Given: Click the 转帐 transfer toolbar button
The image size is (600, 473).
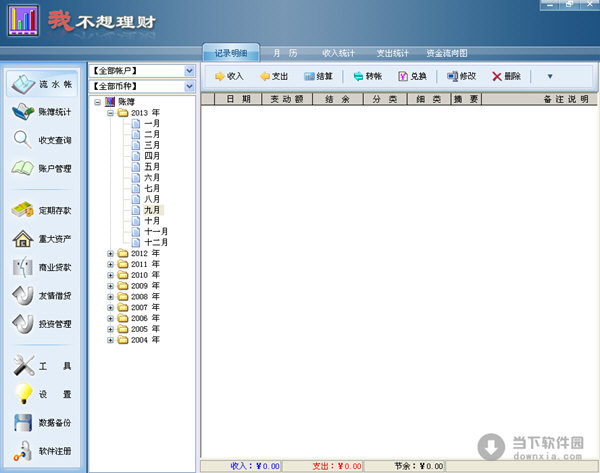Looking at the screenshot, I should pyautogui.click(x=367, y=76).
